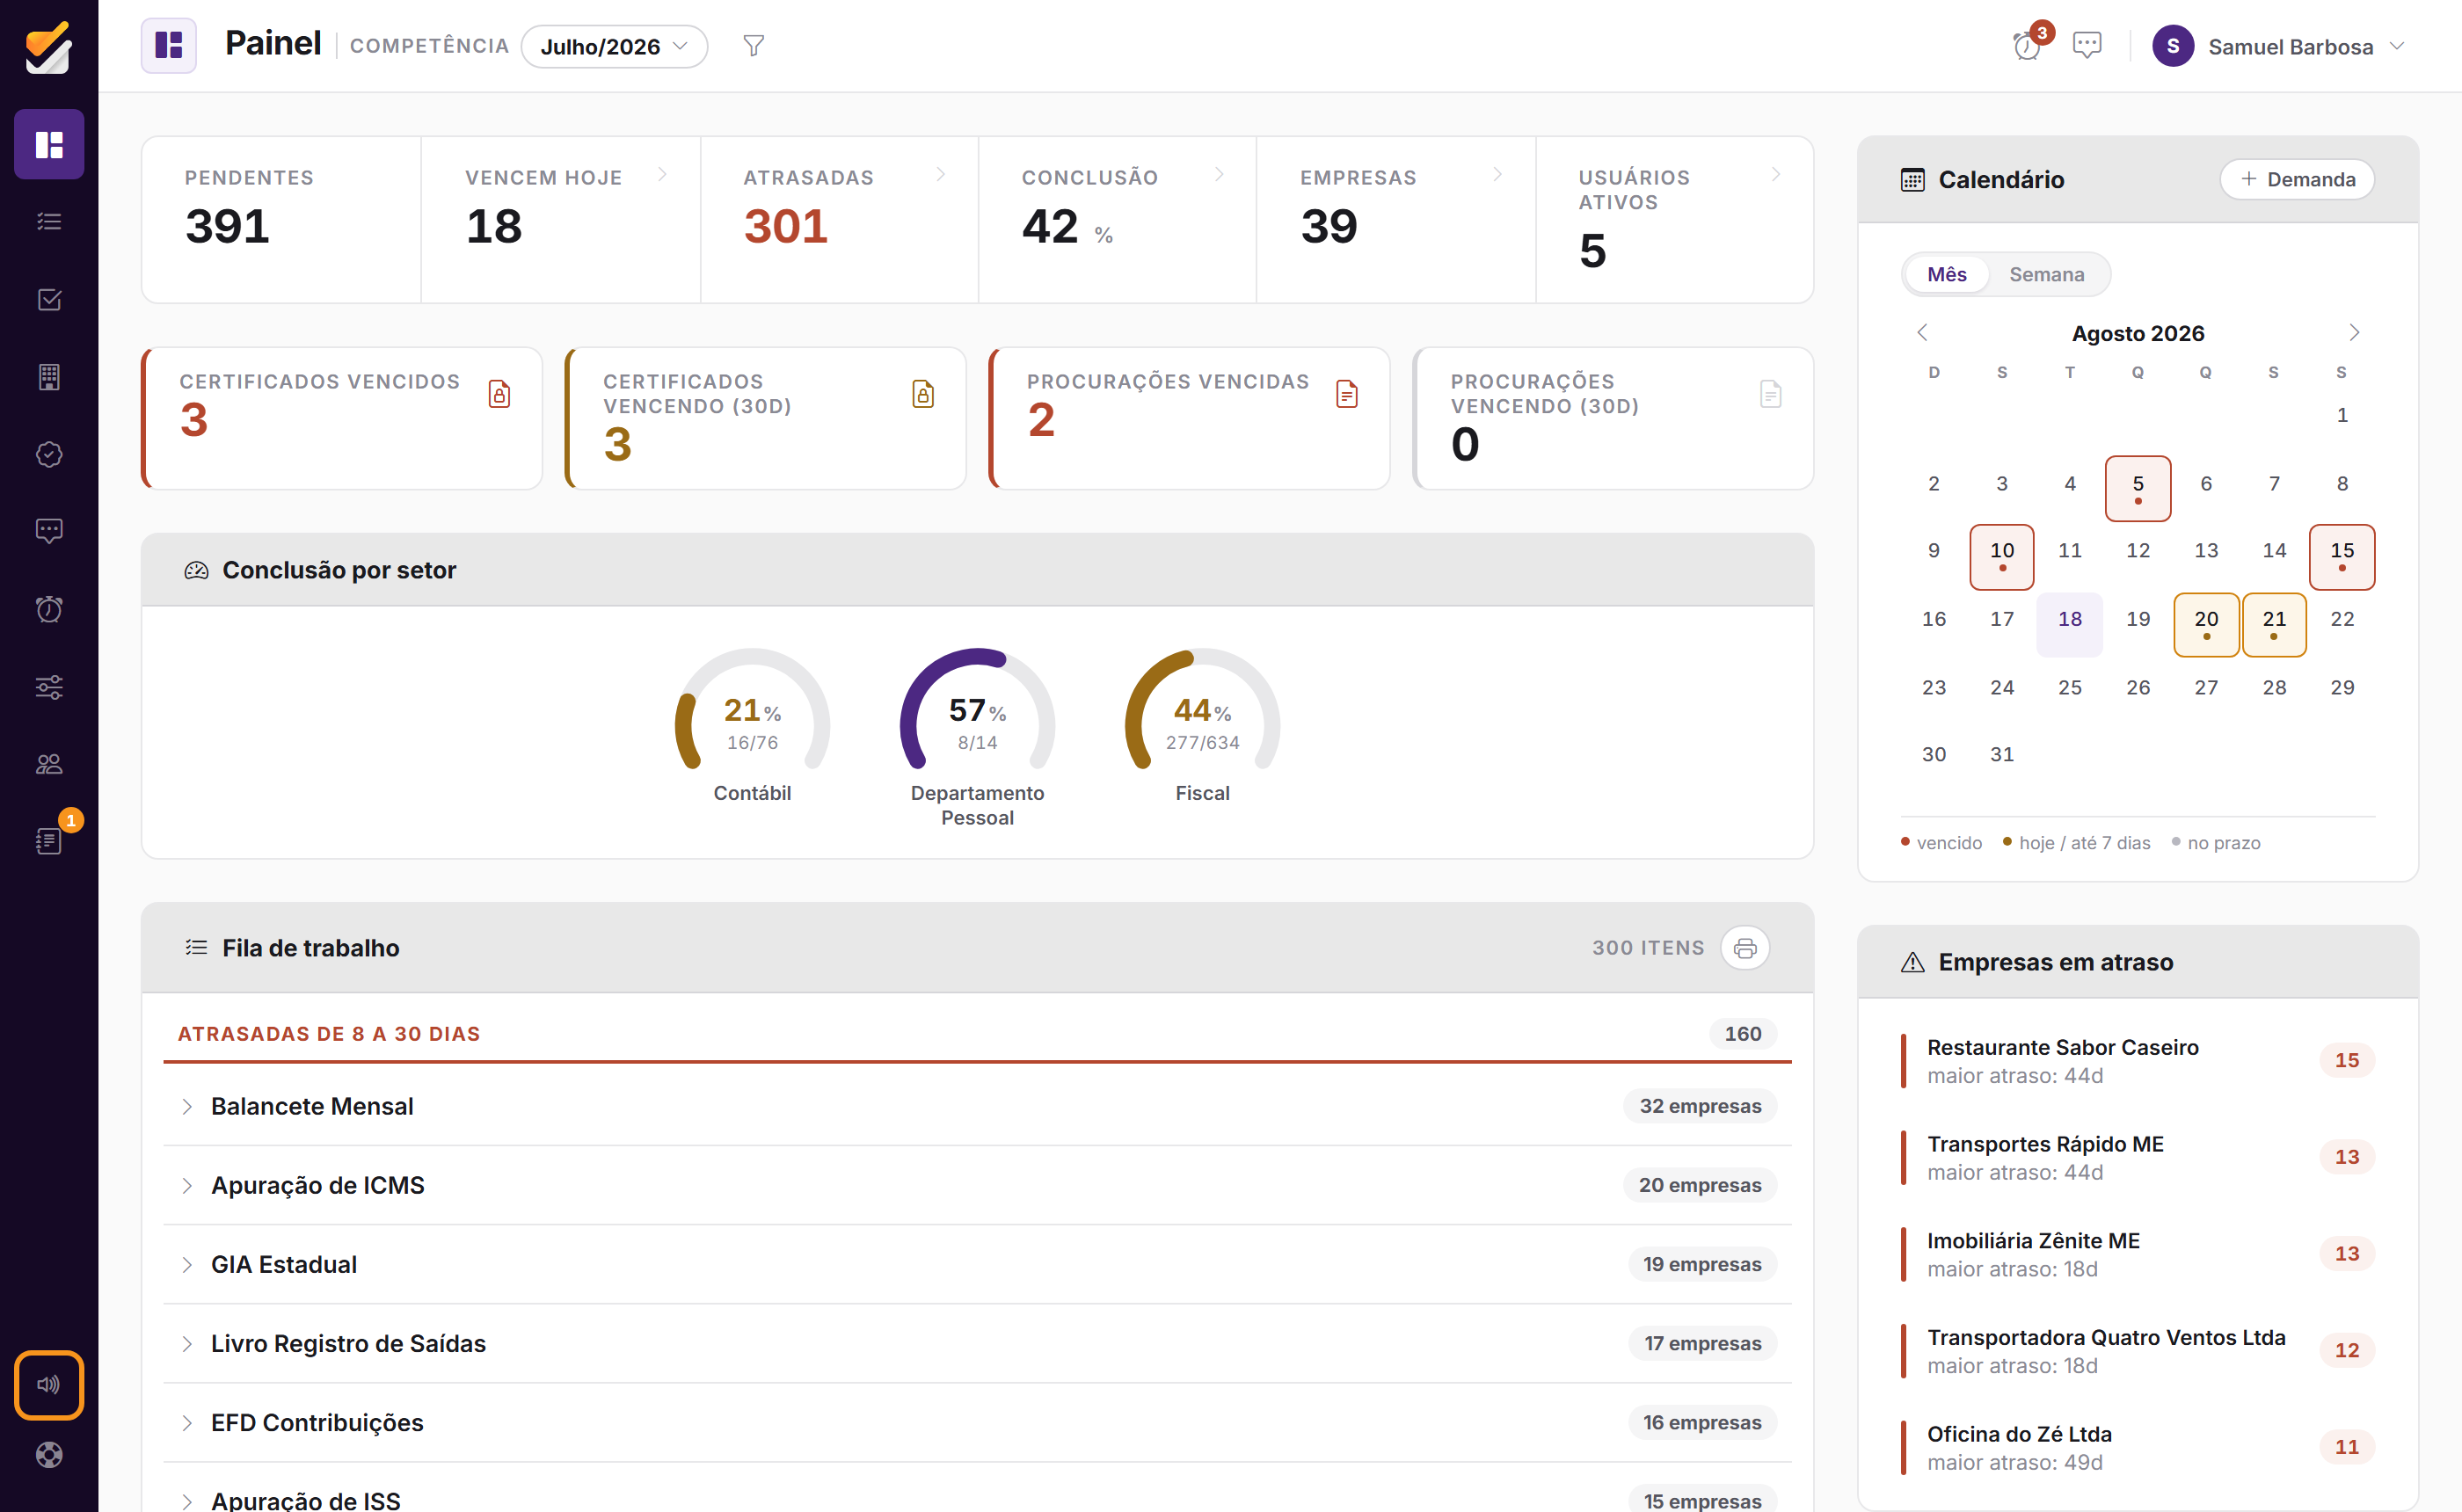Screen dimensions: 2462x1512
Task: Open the Julho/2026 competência dropdown
Action: [614, 47]
